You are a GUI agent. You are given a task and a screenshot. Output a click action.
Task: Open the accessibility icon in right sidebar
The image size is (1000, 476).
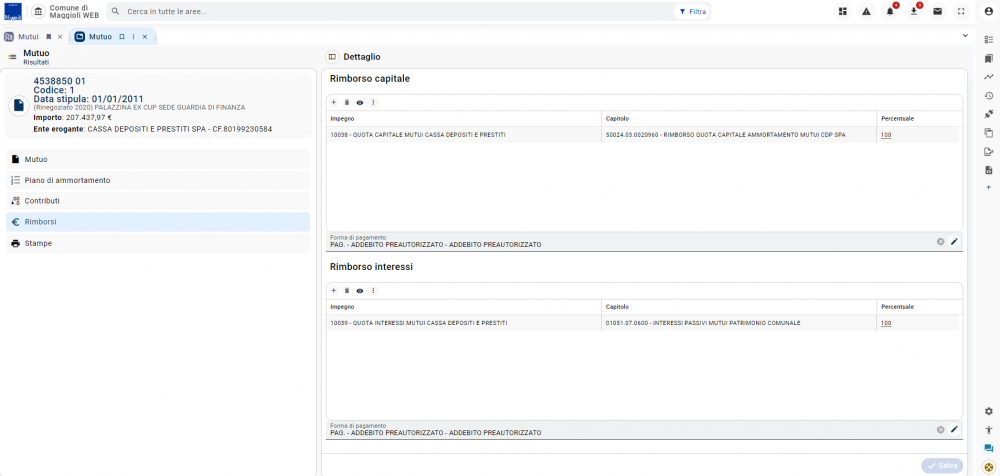coord(989,429)
